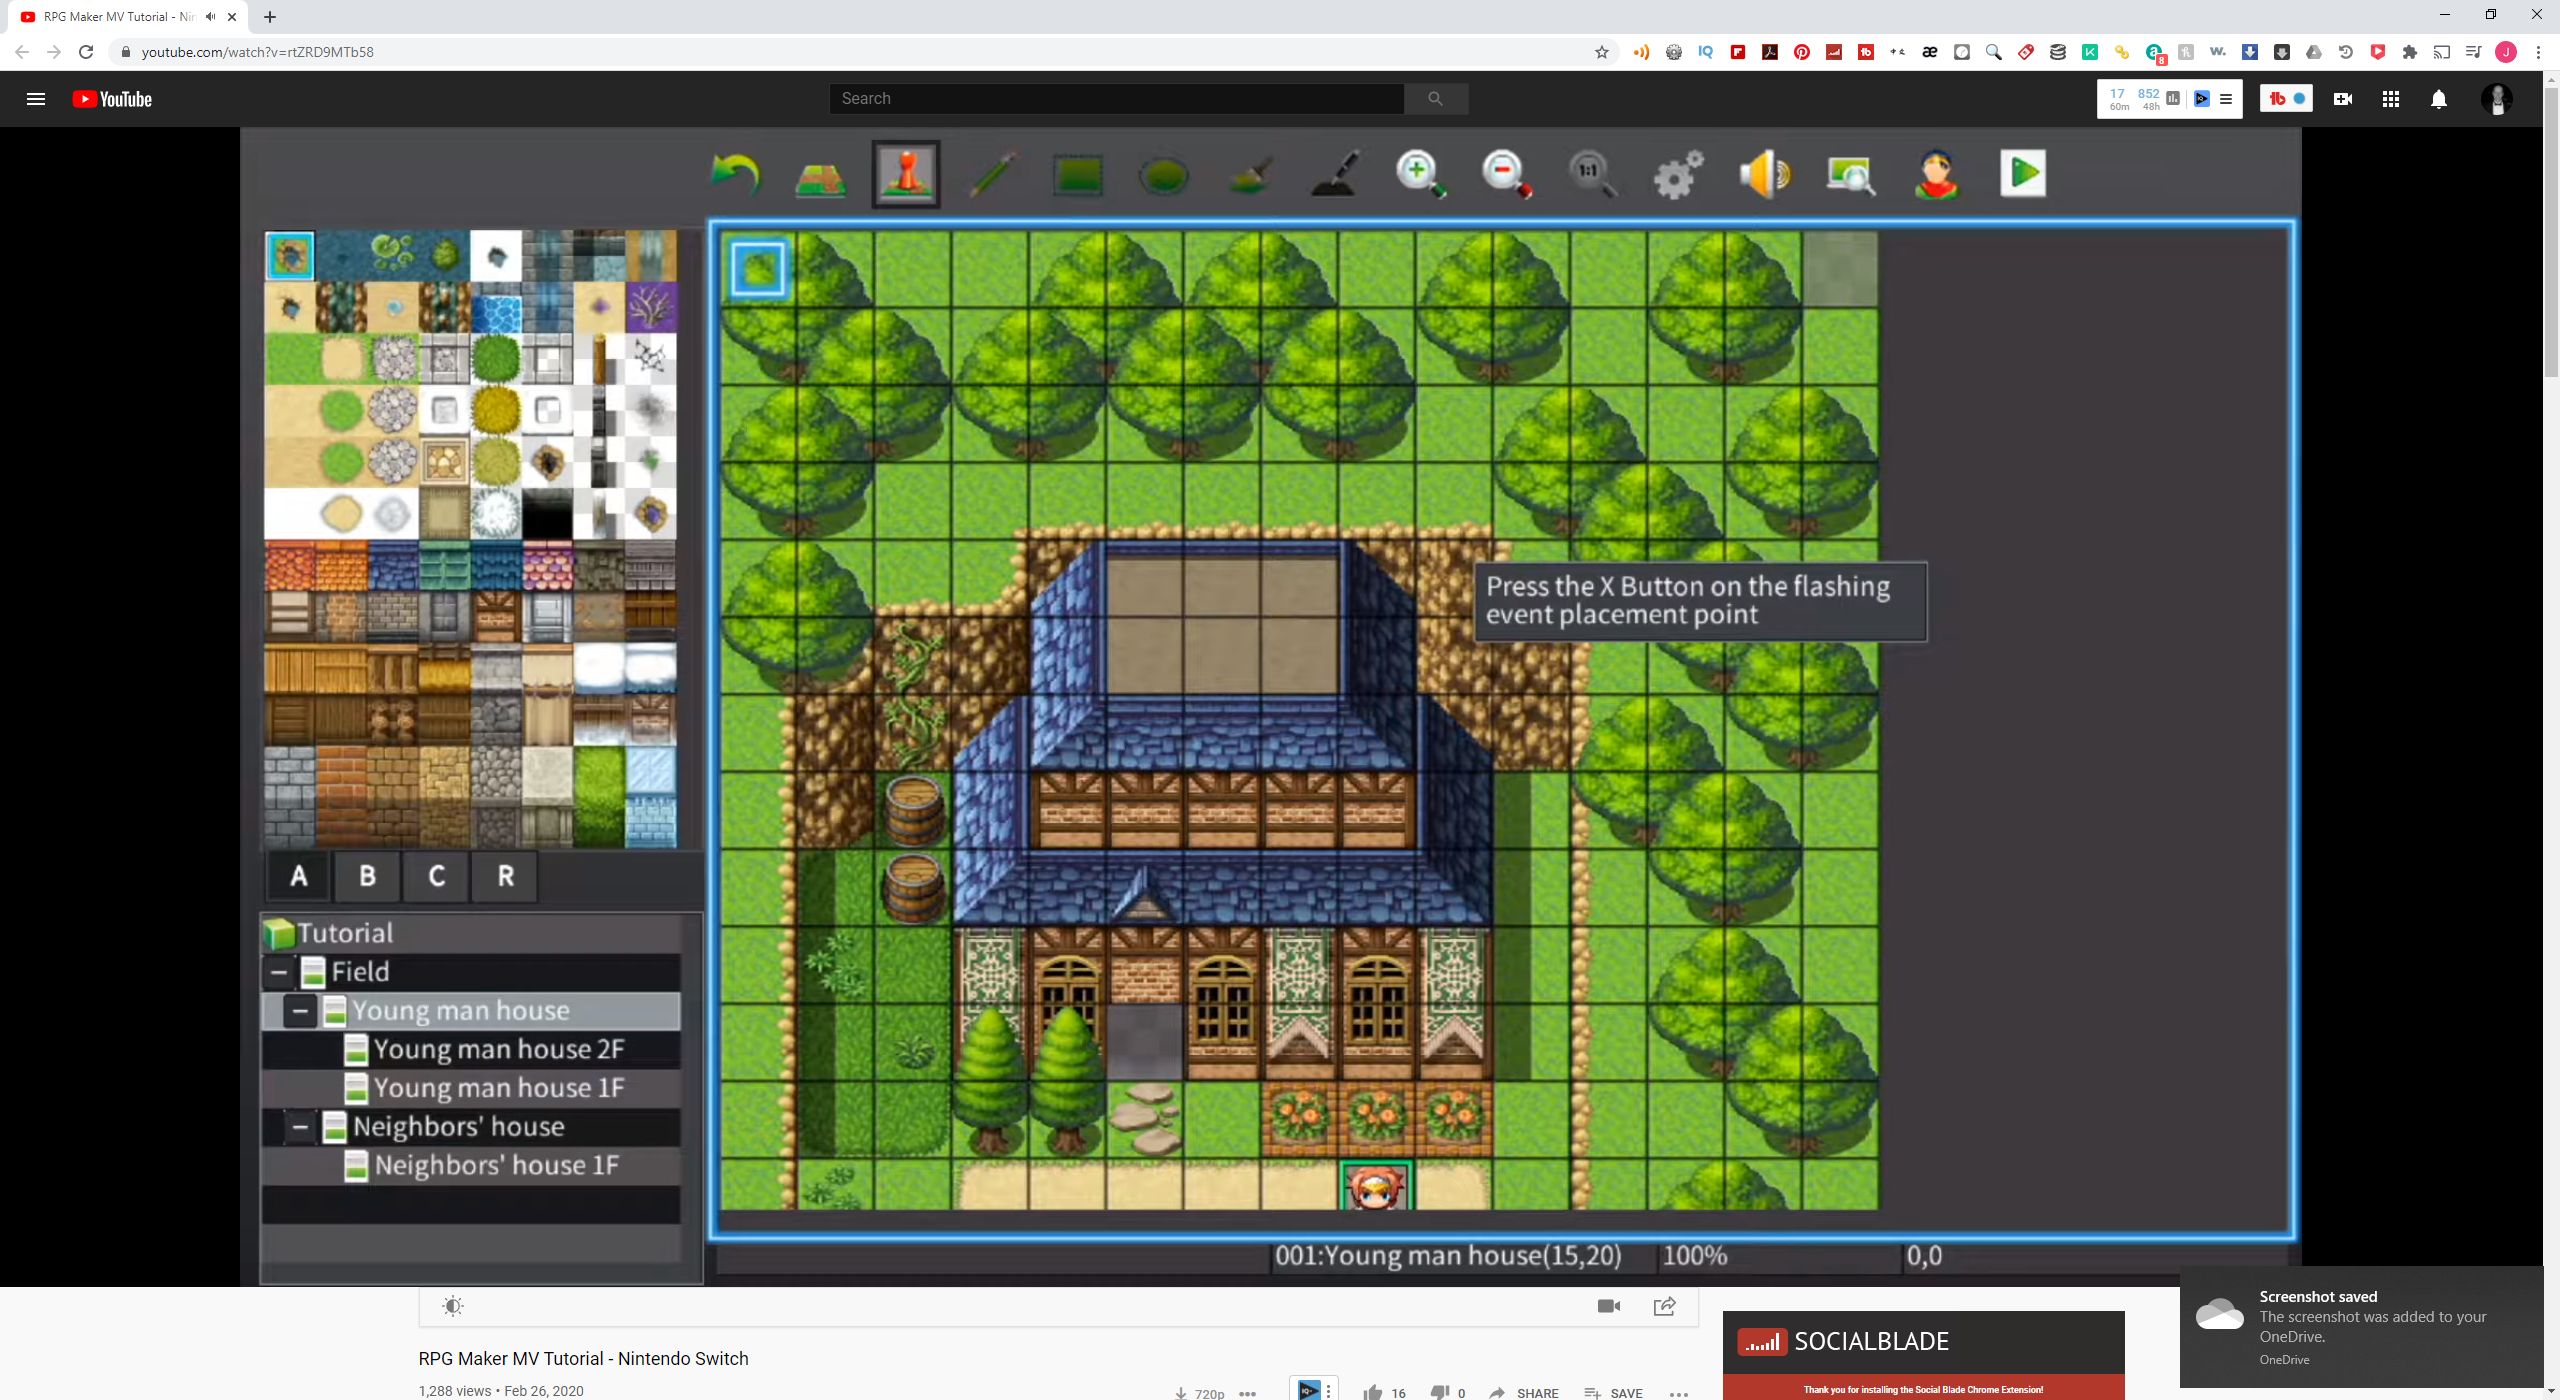Open the 720p quality options dots
2560x1400 pixels.
(1247, 1393)
